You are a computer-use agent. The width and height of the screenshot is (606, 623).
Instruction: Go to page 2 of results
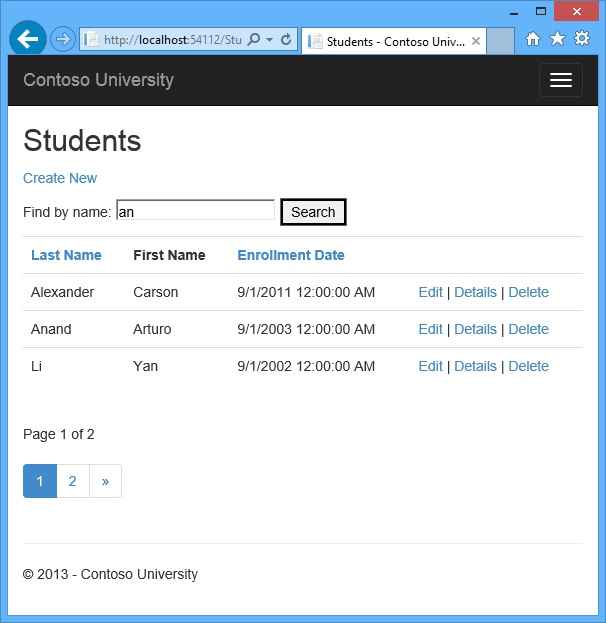pos(73,481)
